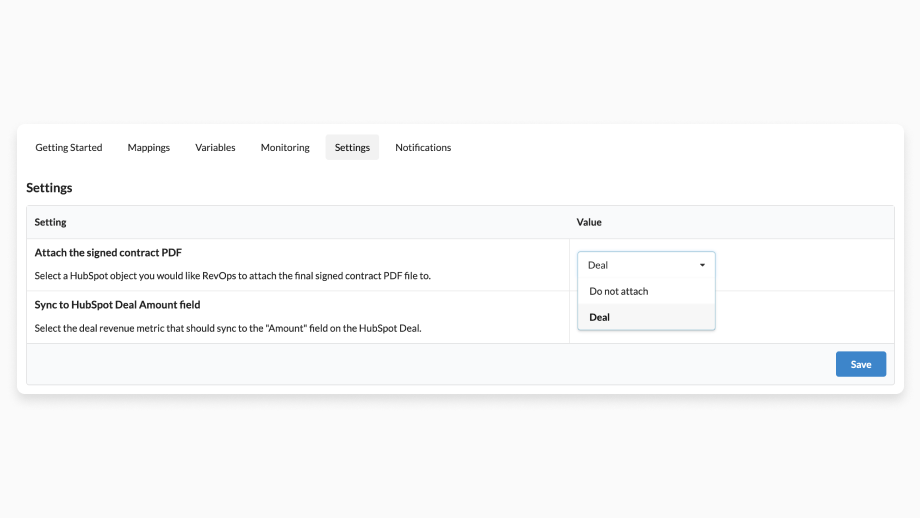Open the Getting Started tab
This screenshot has height=518, width=920.
click(69, 148)
